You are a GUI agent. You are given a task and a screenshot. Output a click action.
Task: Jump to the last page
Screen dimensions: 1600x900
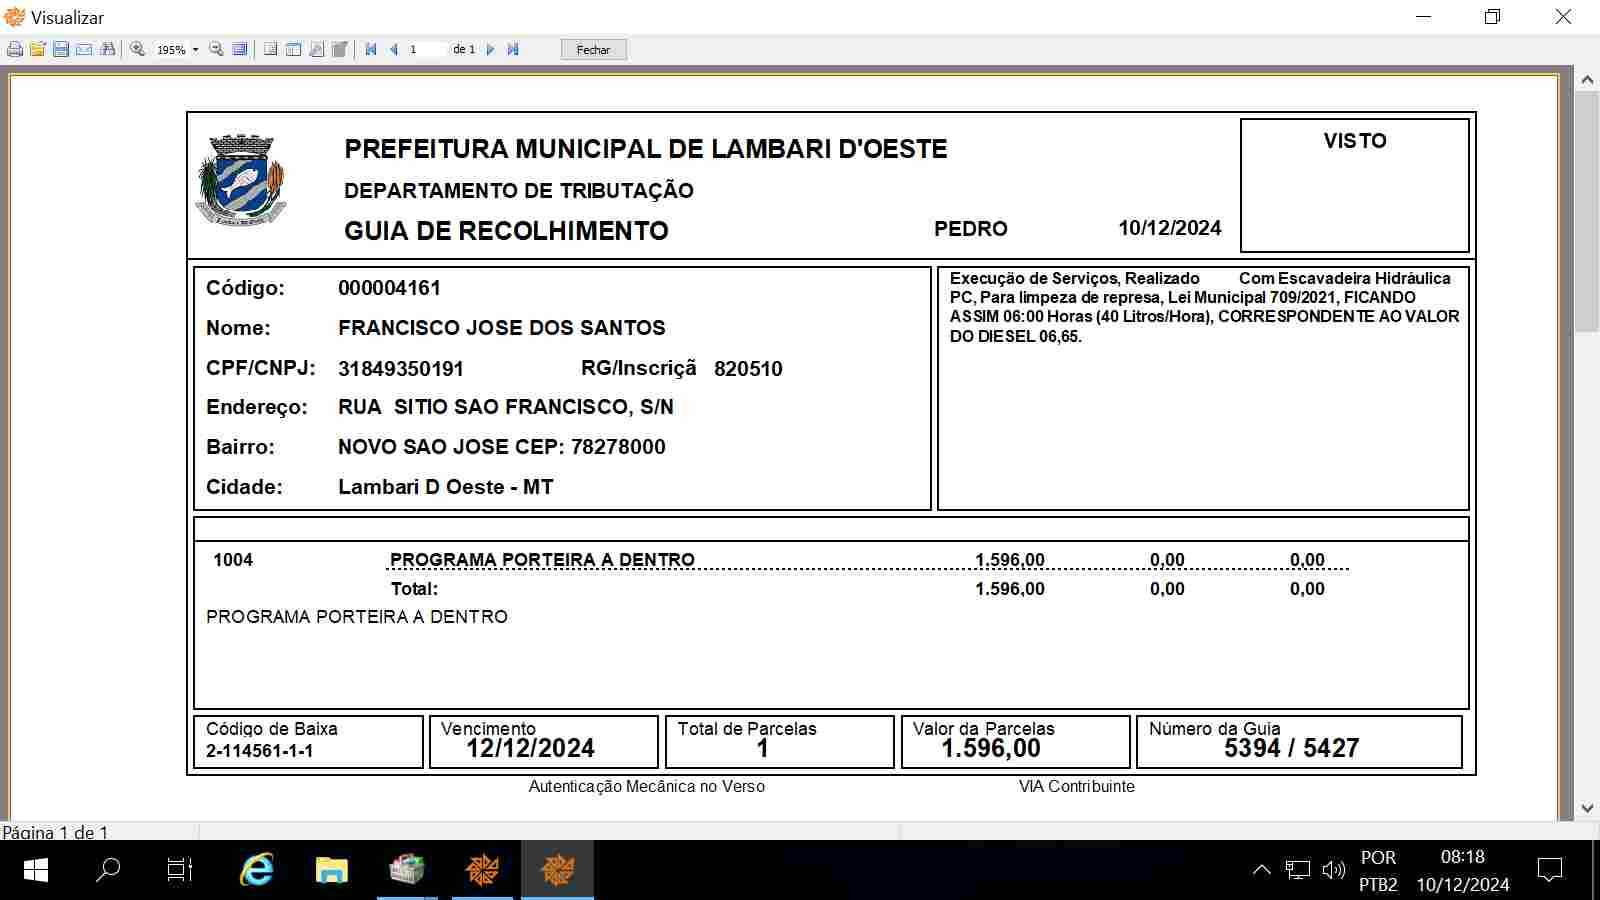point(513,49)
